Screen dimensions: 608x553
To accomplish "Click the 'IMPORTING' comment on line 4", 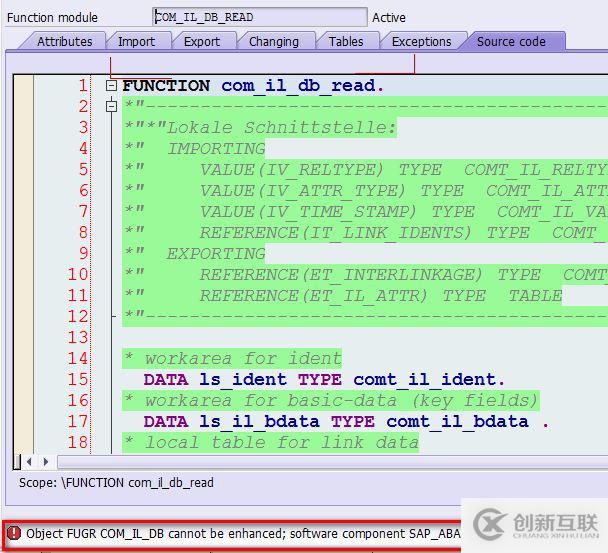I will (216, 149).
